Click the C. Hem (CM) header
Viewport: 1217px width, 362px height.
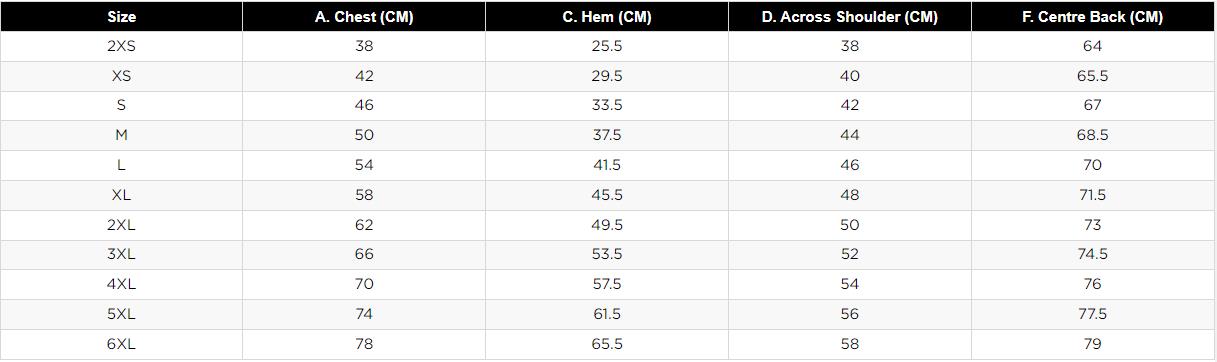[x=607, y=17]
